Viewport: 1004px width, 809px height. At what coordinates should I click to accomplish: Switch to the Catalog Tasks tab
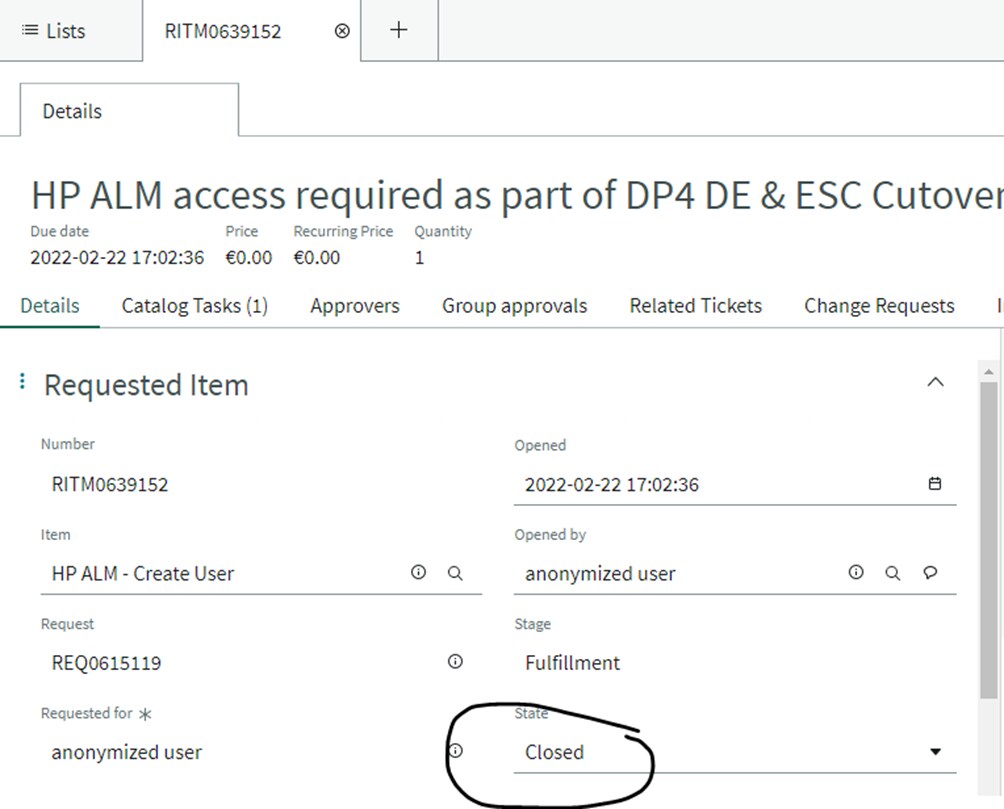(194, 306)
